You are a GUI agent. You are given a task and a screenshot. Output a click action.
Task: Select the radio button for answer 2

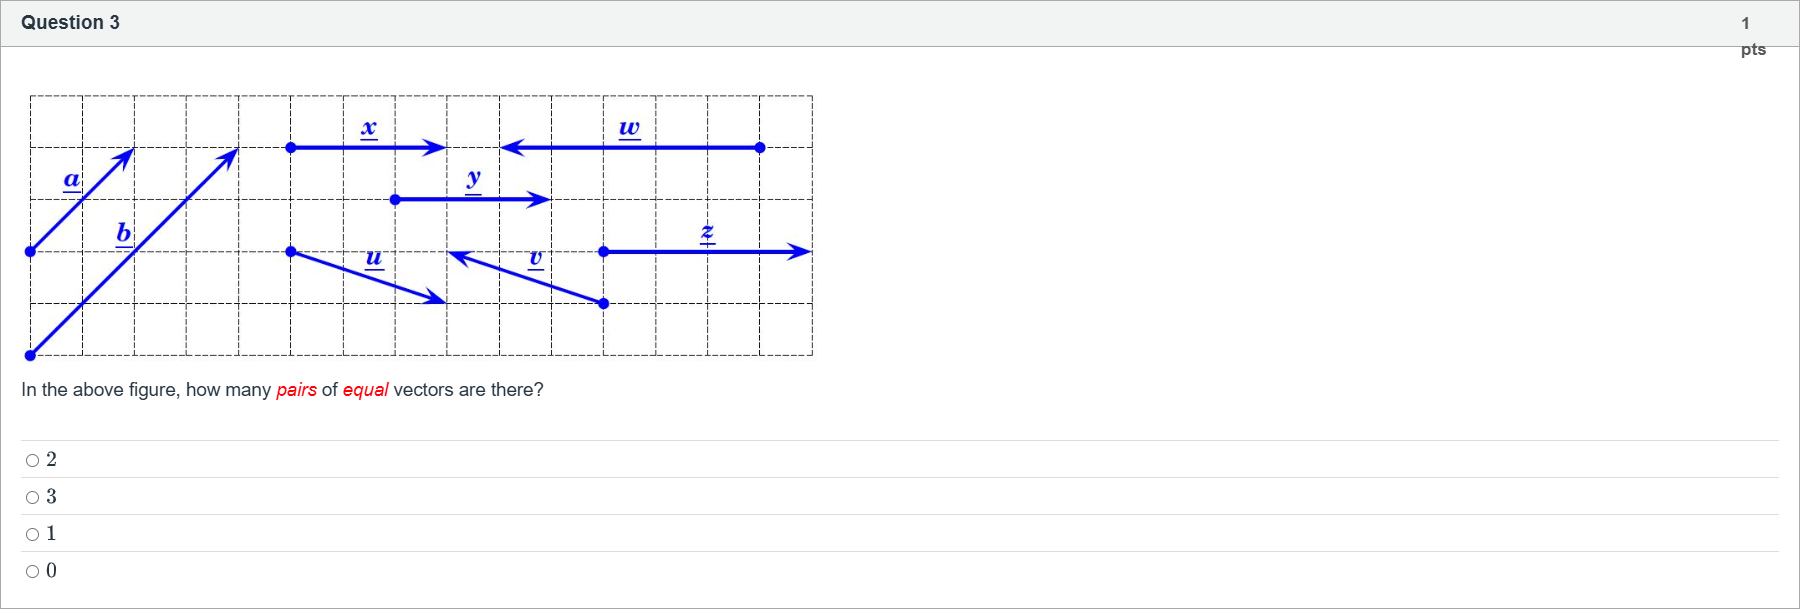33,459
